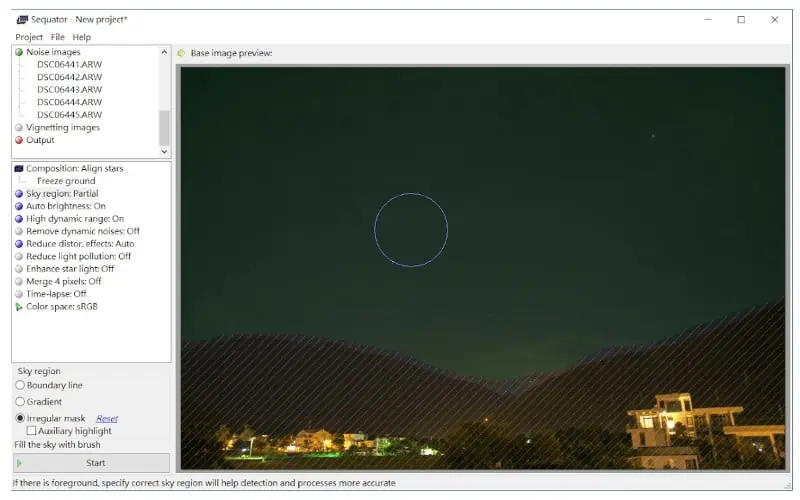Click the High dynamic range: On text
This screenshot has width=800, height=500.
75,219
